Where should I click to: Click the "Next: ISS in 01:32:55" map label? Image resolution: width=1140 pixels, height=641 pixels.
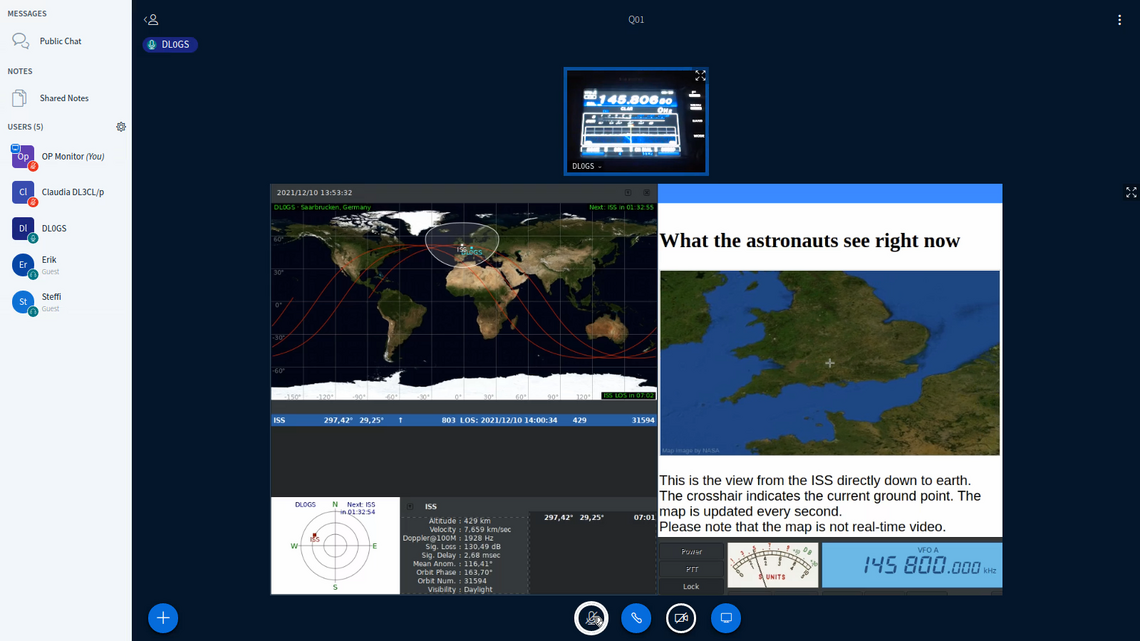621,207
